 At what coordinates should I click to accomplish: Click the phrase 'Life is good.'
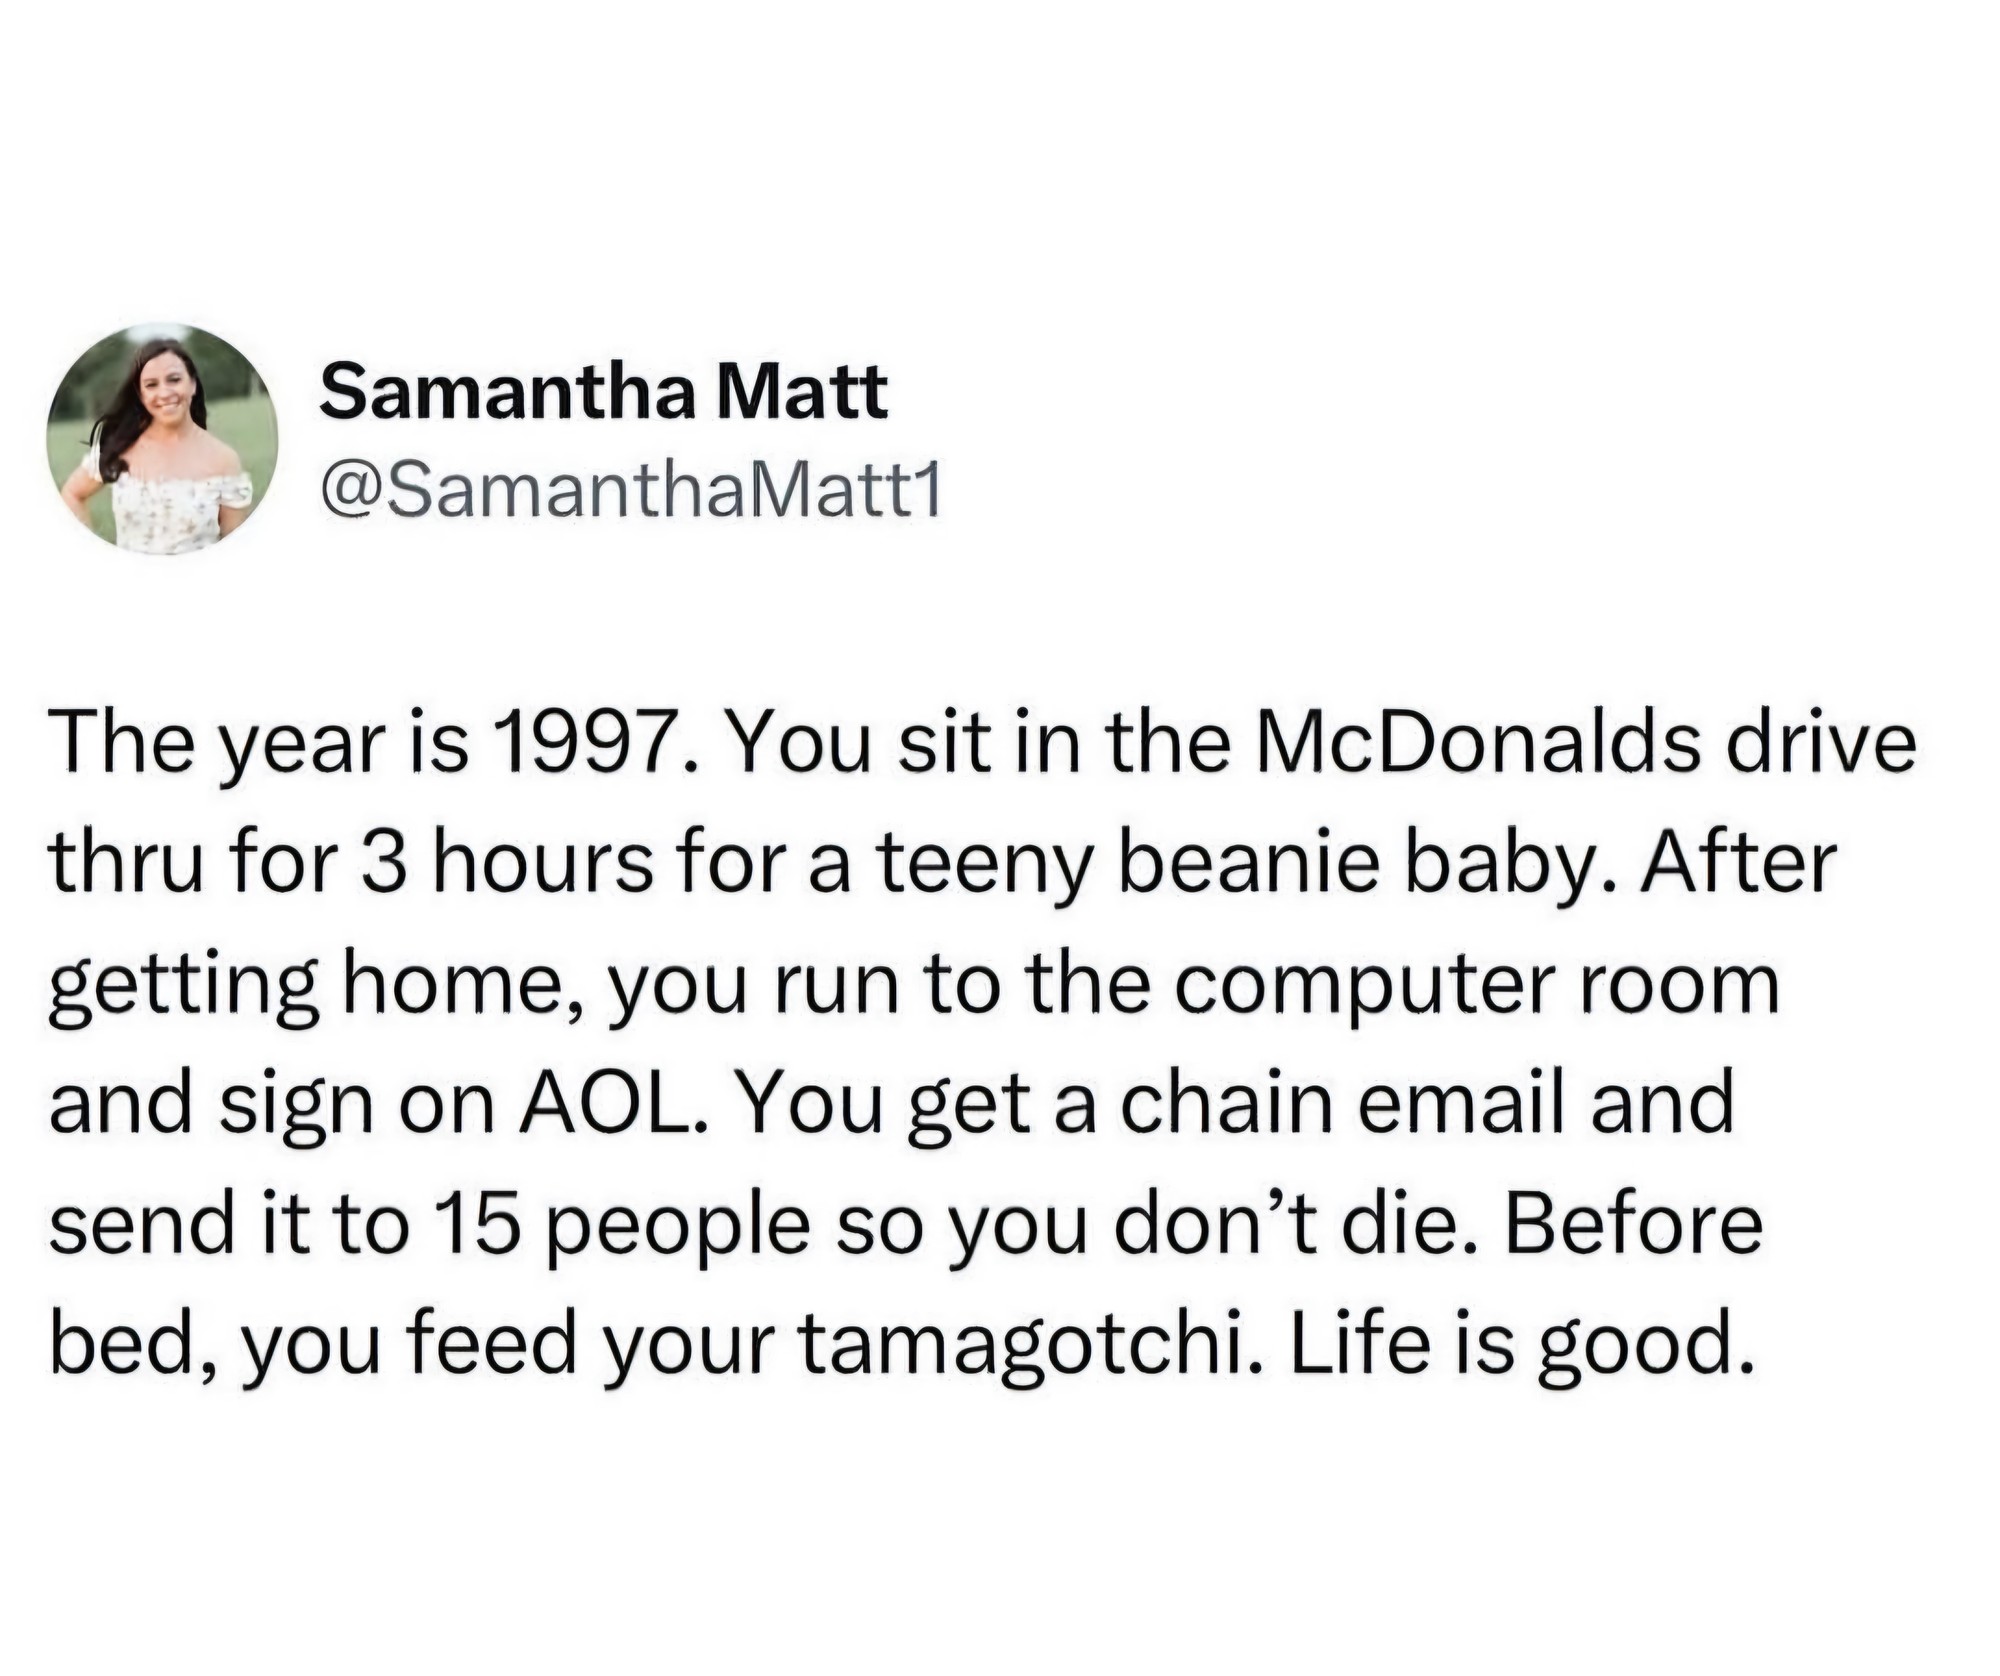(1522, 1344)
